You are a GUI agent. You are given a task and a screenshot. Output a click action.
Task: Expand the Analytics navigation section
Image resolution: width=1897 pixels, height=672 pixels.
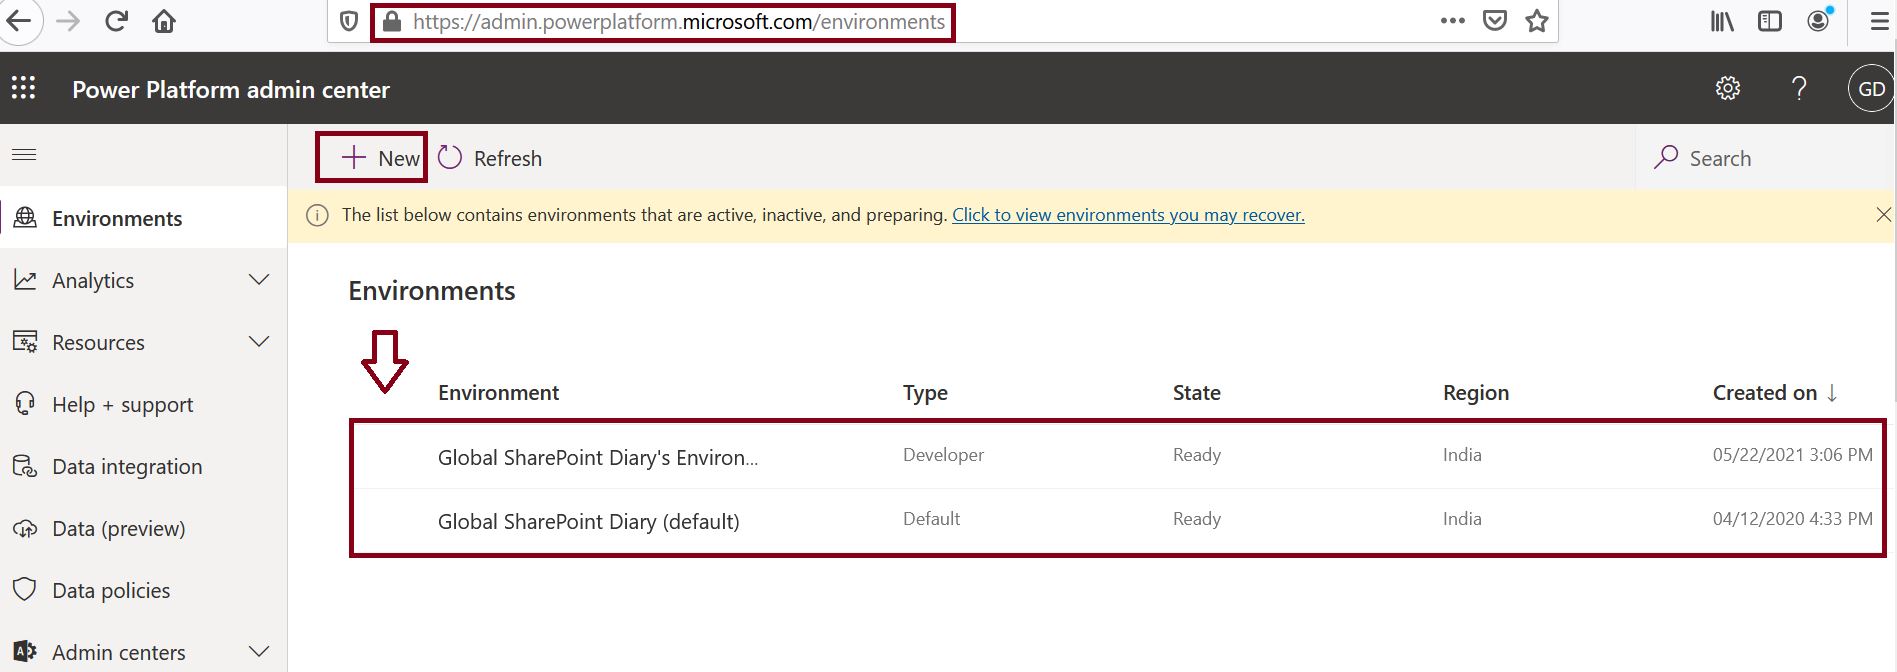pos(259,280)
